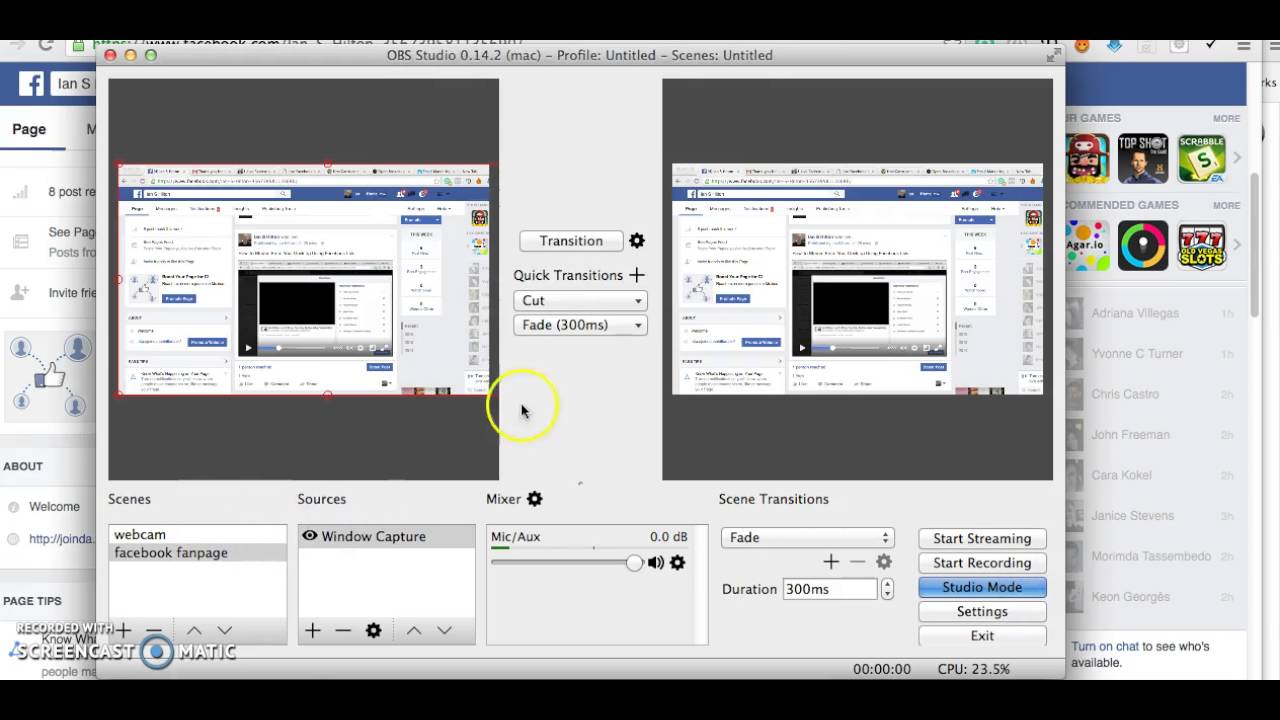Open the Cut quick transition dropdown
The image size is (1280, 720).
coord(580,301)
